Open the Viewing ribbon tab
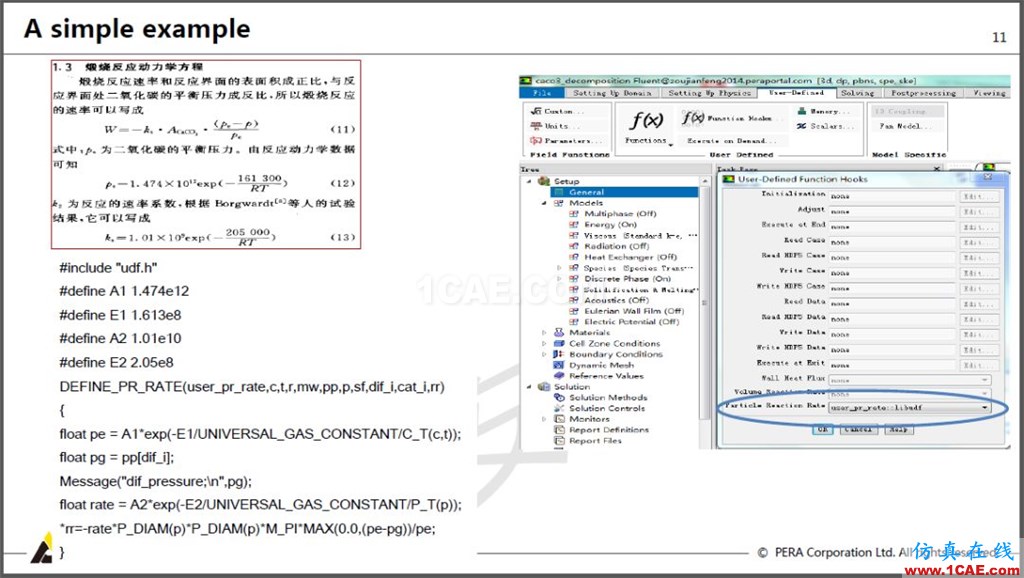The height and width of the screenshot is (578, 1024). click(989, 93)
